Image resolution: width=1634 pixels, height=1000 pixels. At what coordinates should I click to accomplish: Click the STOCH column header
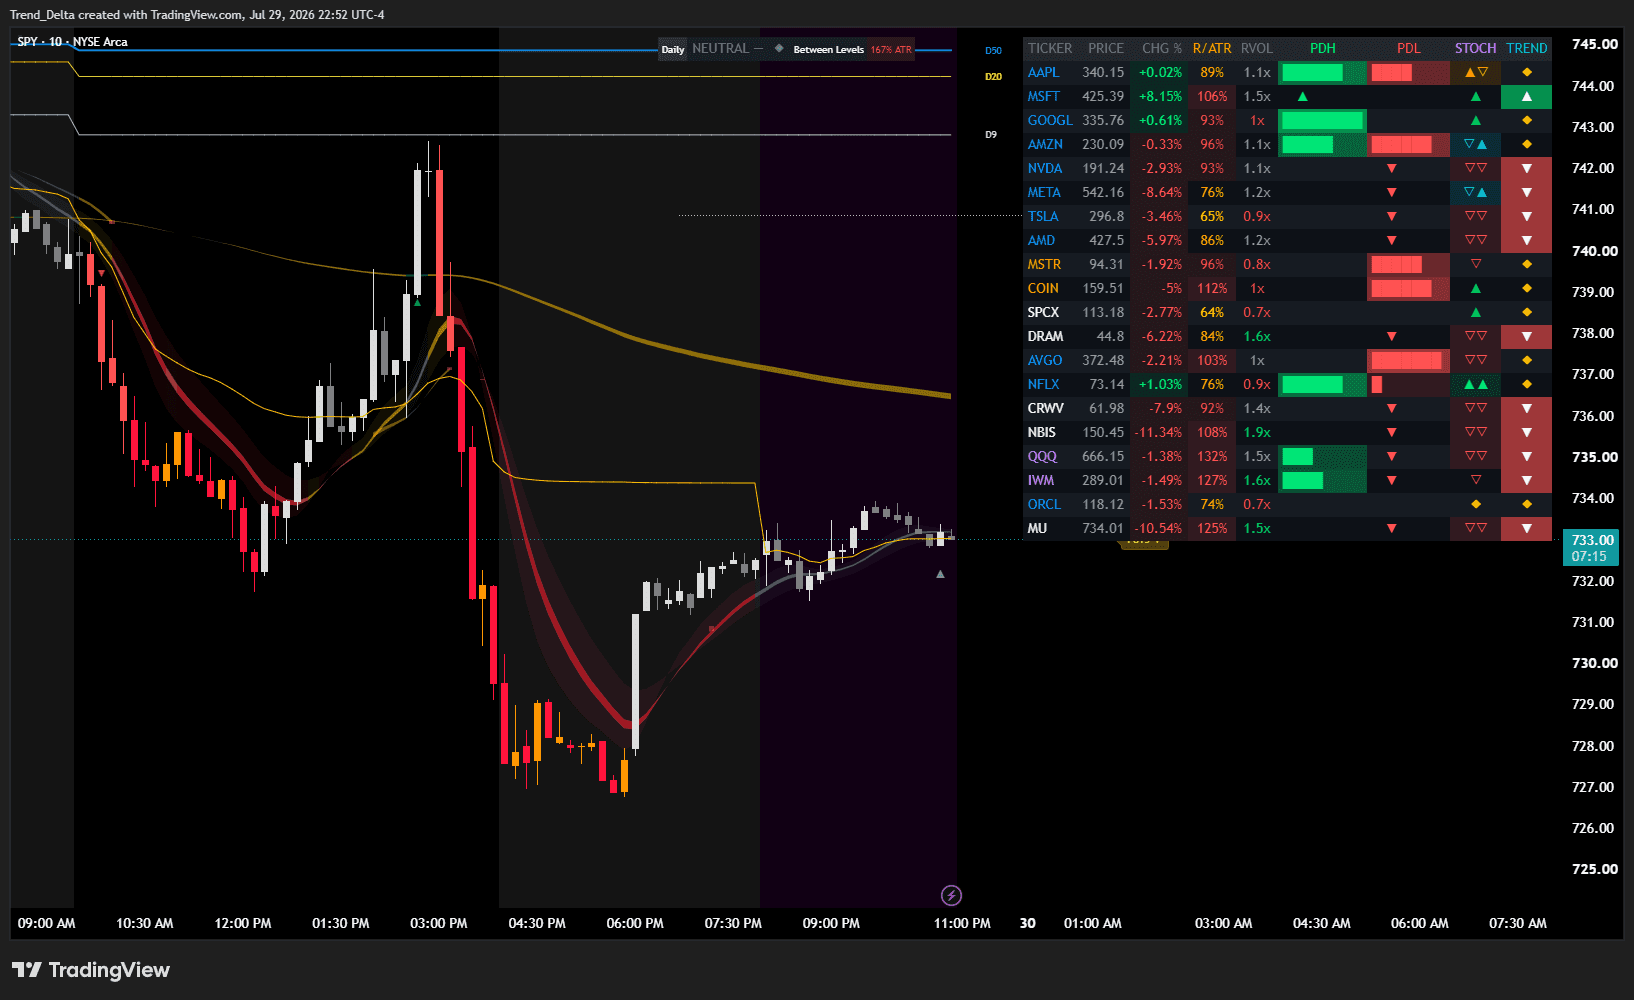point(1475,48)
